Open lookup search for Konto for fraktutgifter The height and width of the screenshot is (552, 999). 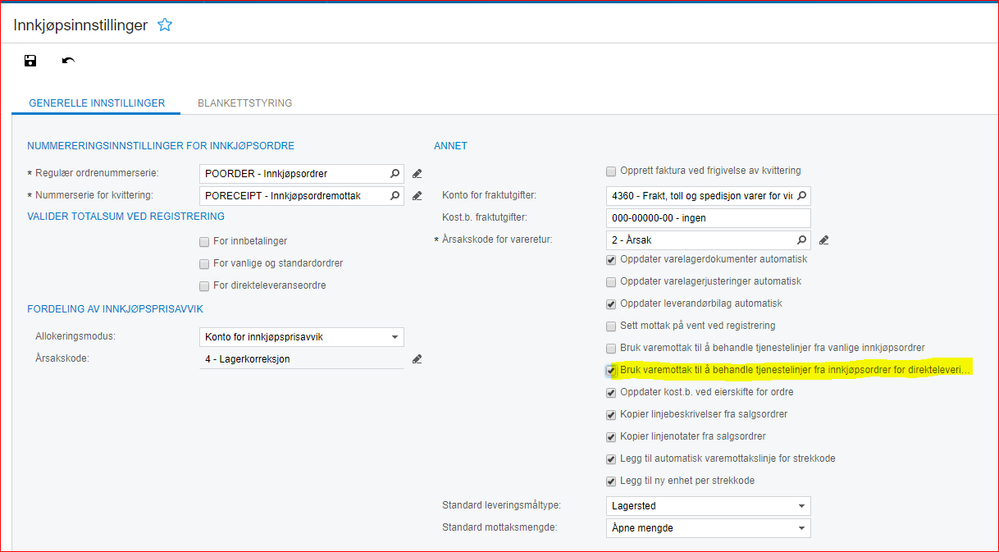click(801, 196)
